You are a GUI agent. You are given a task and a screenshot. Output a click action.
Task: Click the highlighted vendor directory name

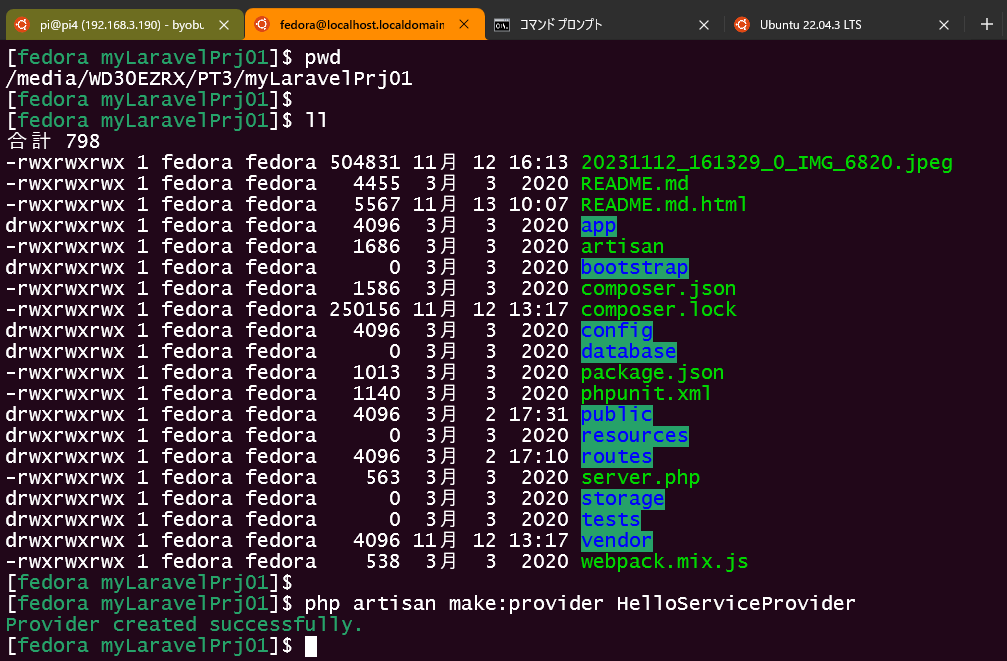tap(616, 540)
